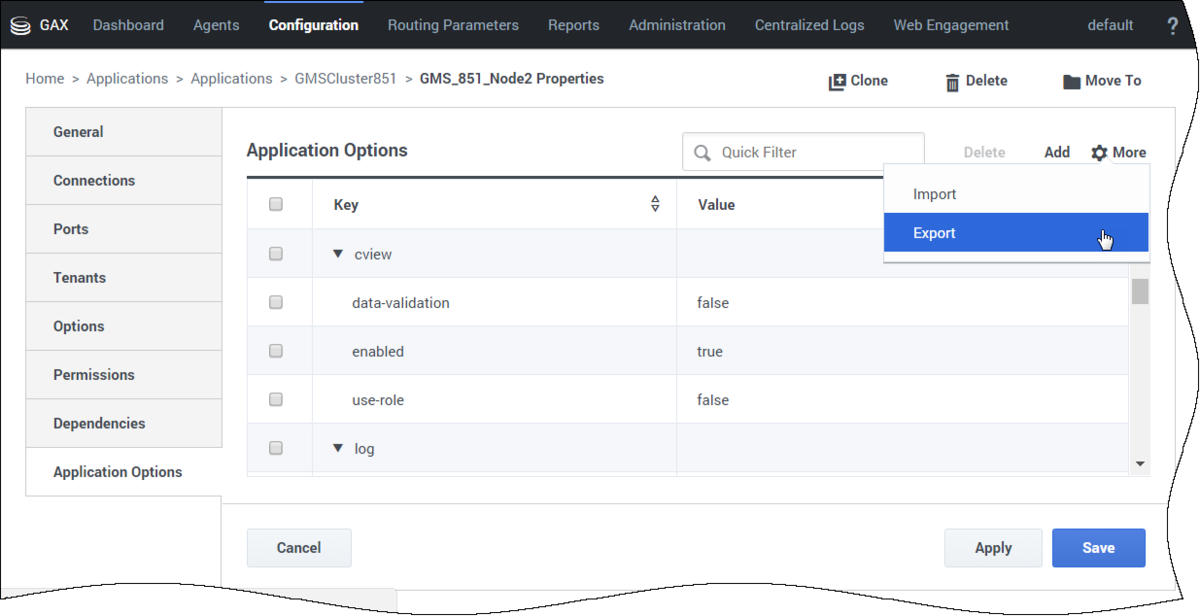Click the magnifier icon in Quick Filter

[x=703, y=153]
